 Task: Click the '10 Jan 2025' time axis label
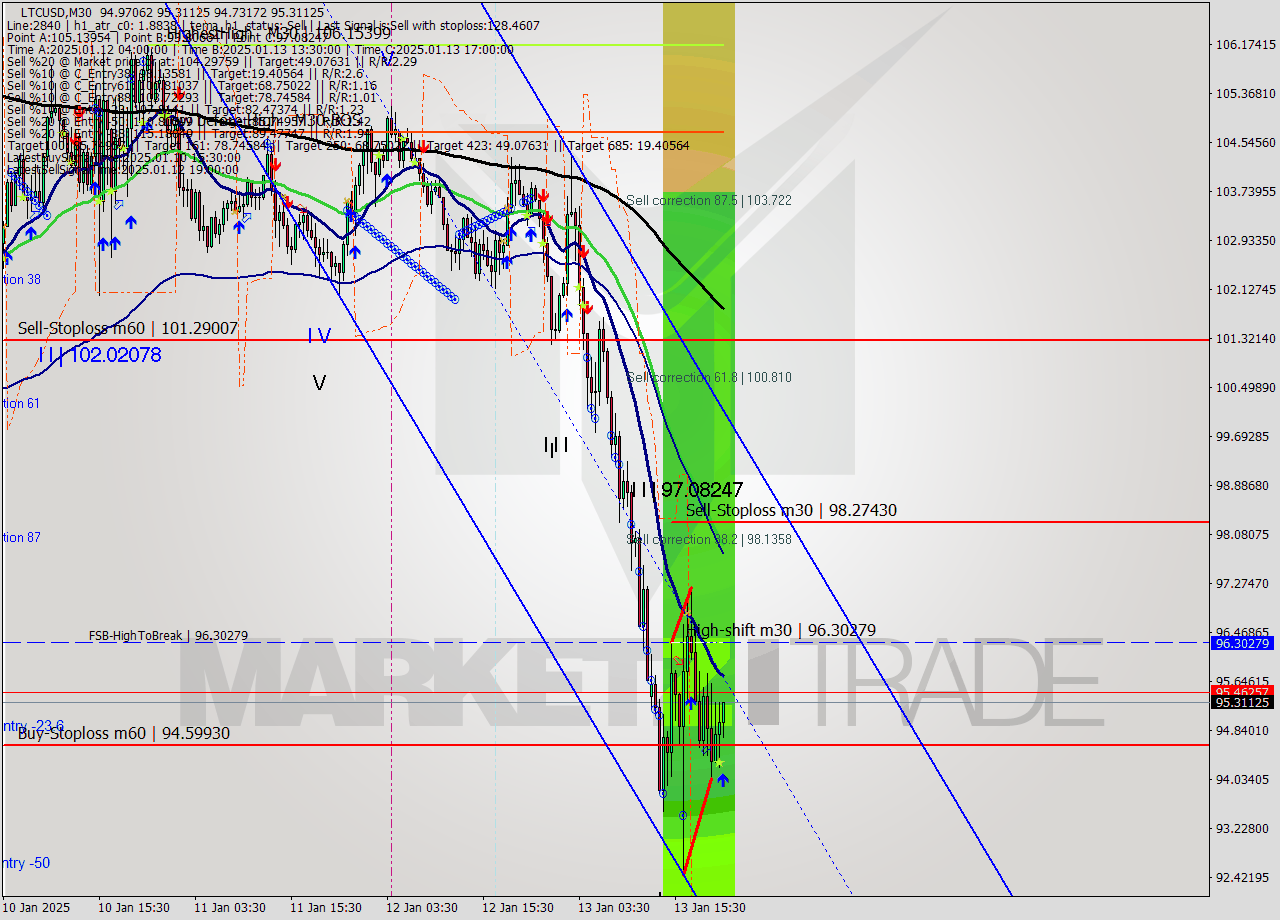coord(36,908)
